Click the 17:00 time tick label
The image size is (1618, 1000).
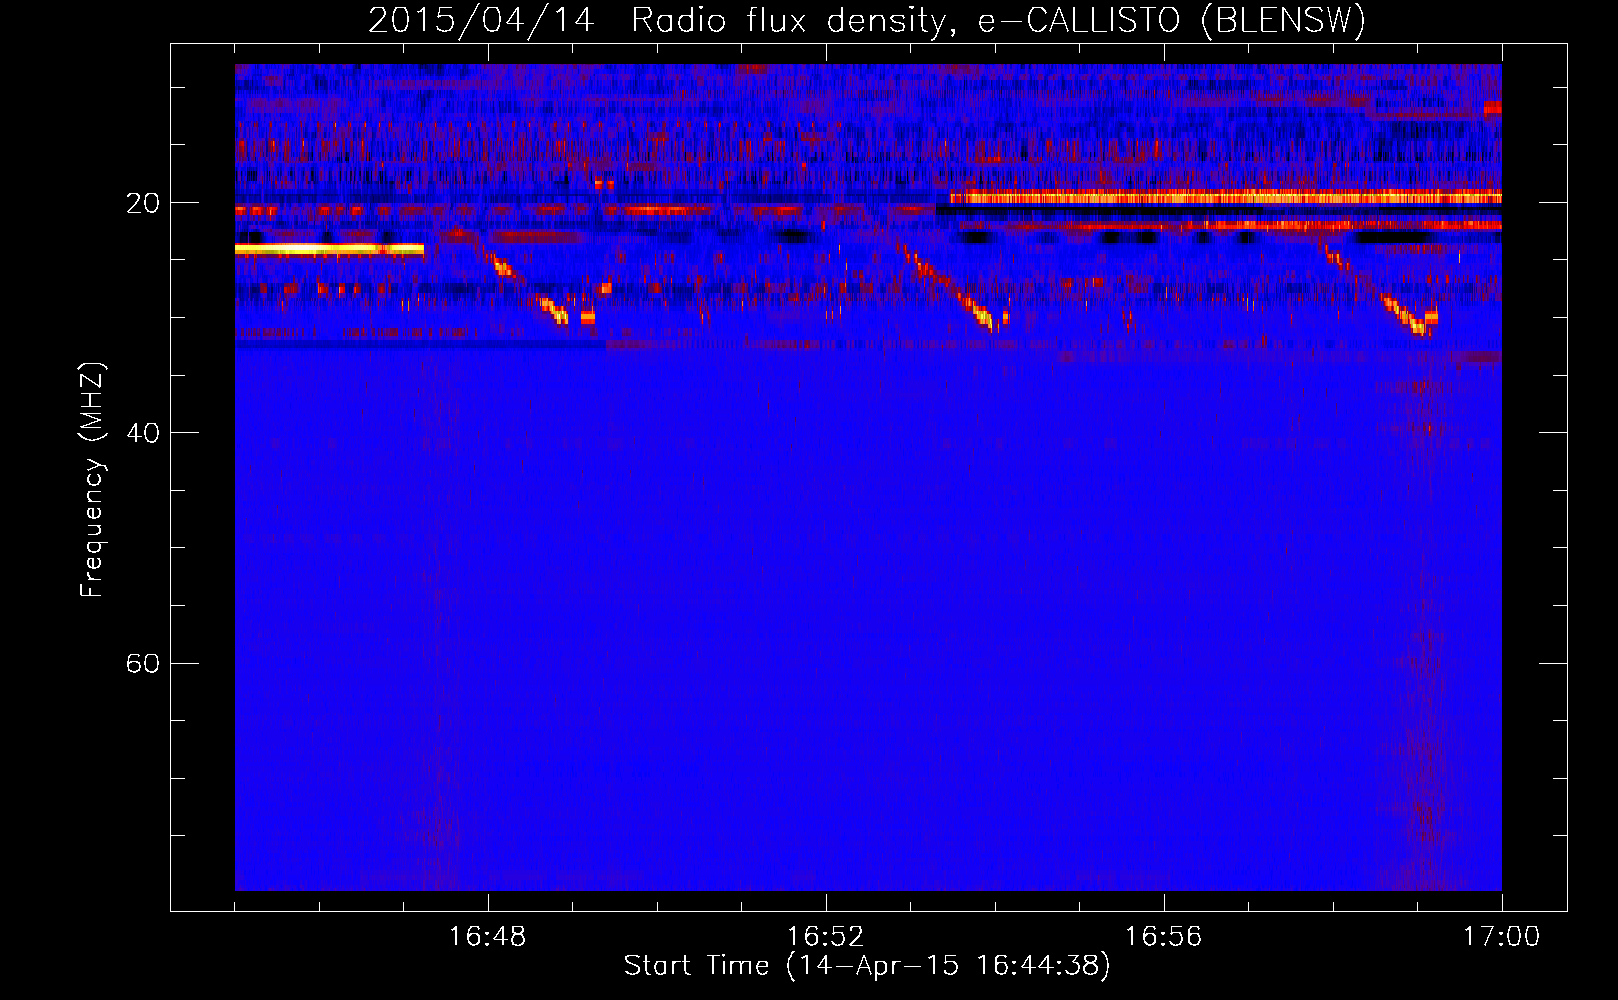coord(1501,937)
